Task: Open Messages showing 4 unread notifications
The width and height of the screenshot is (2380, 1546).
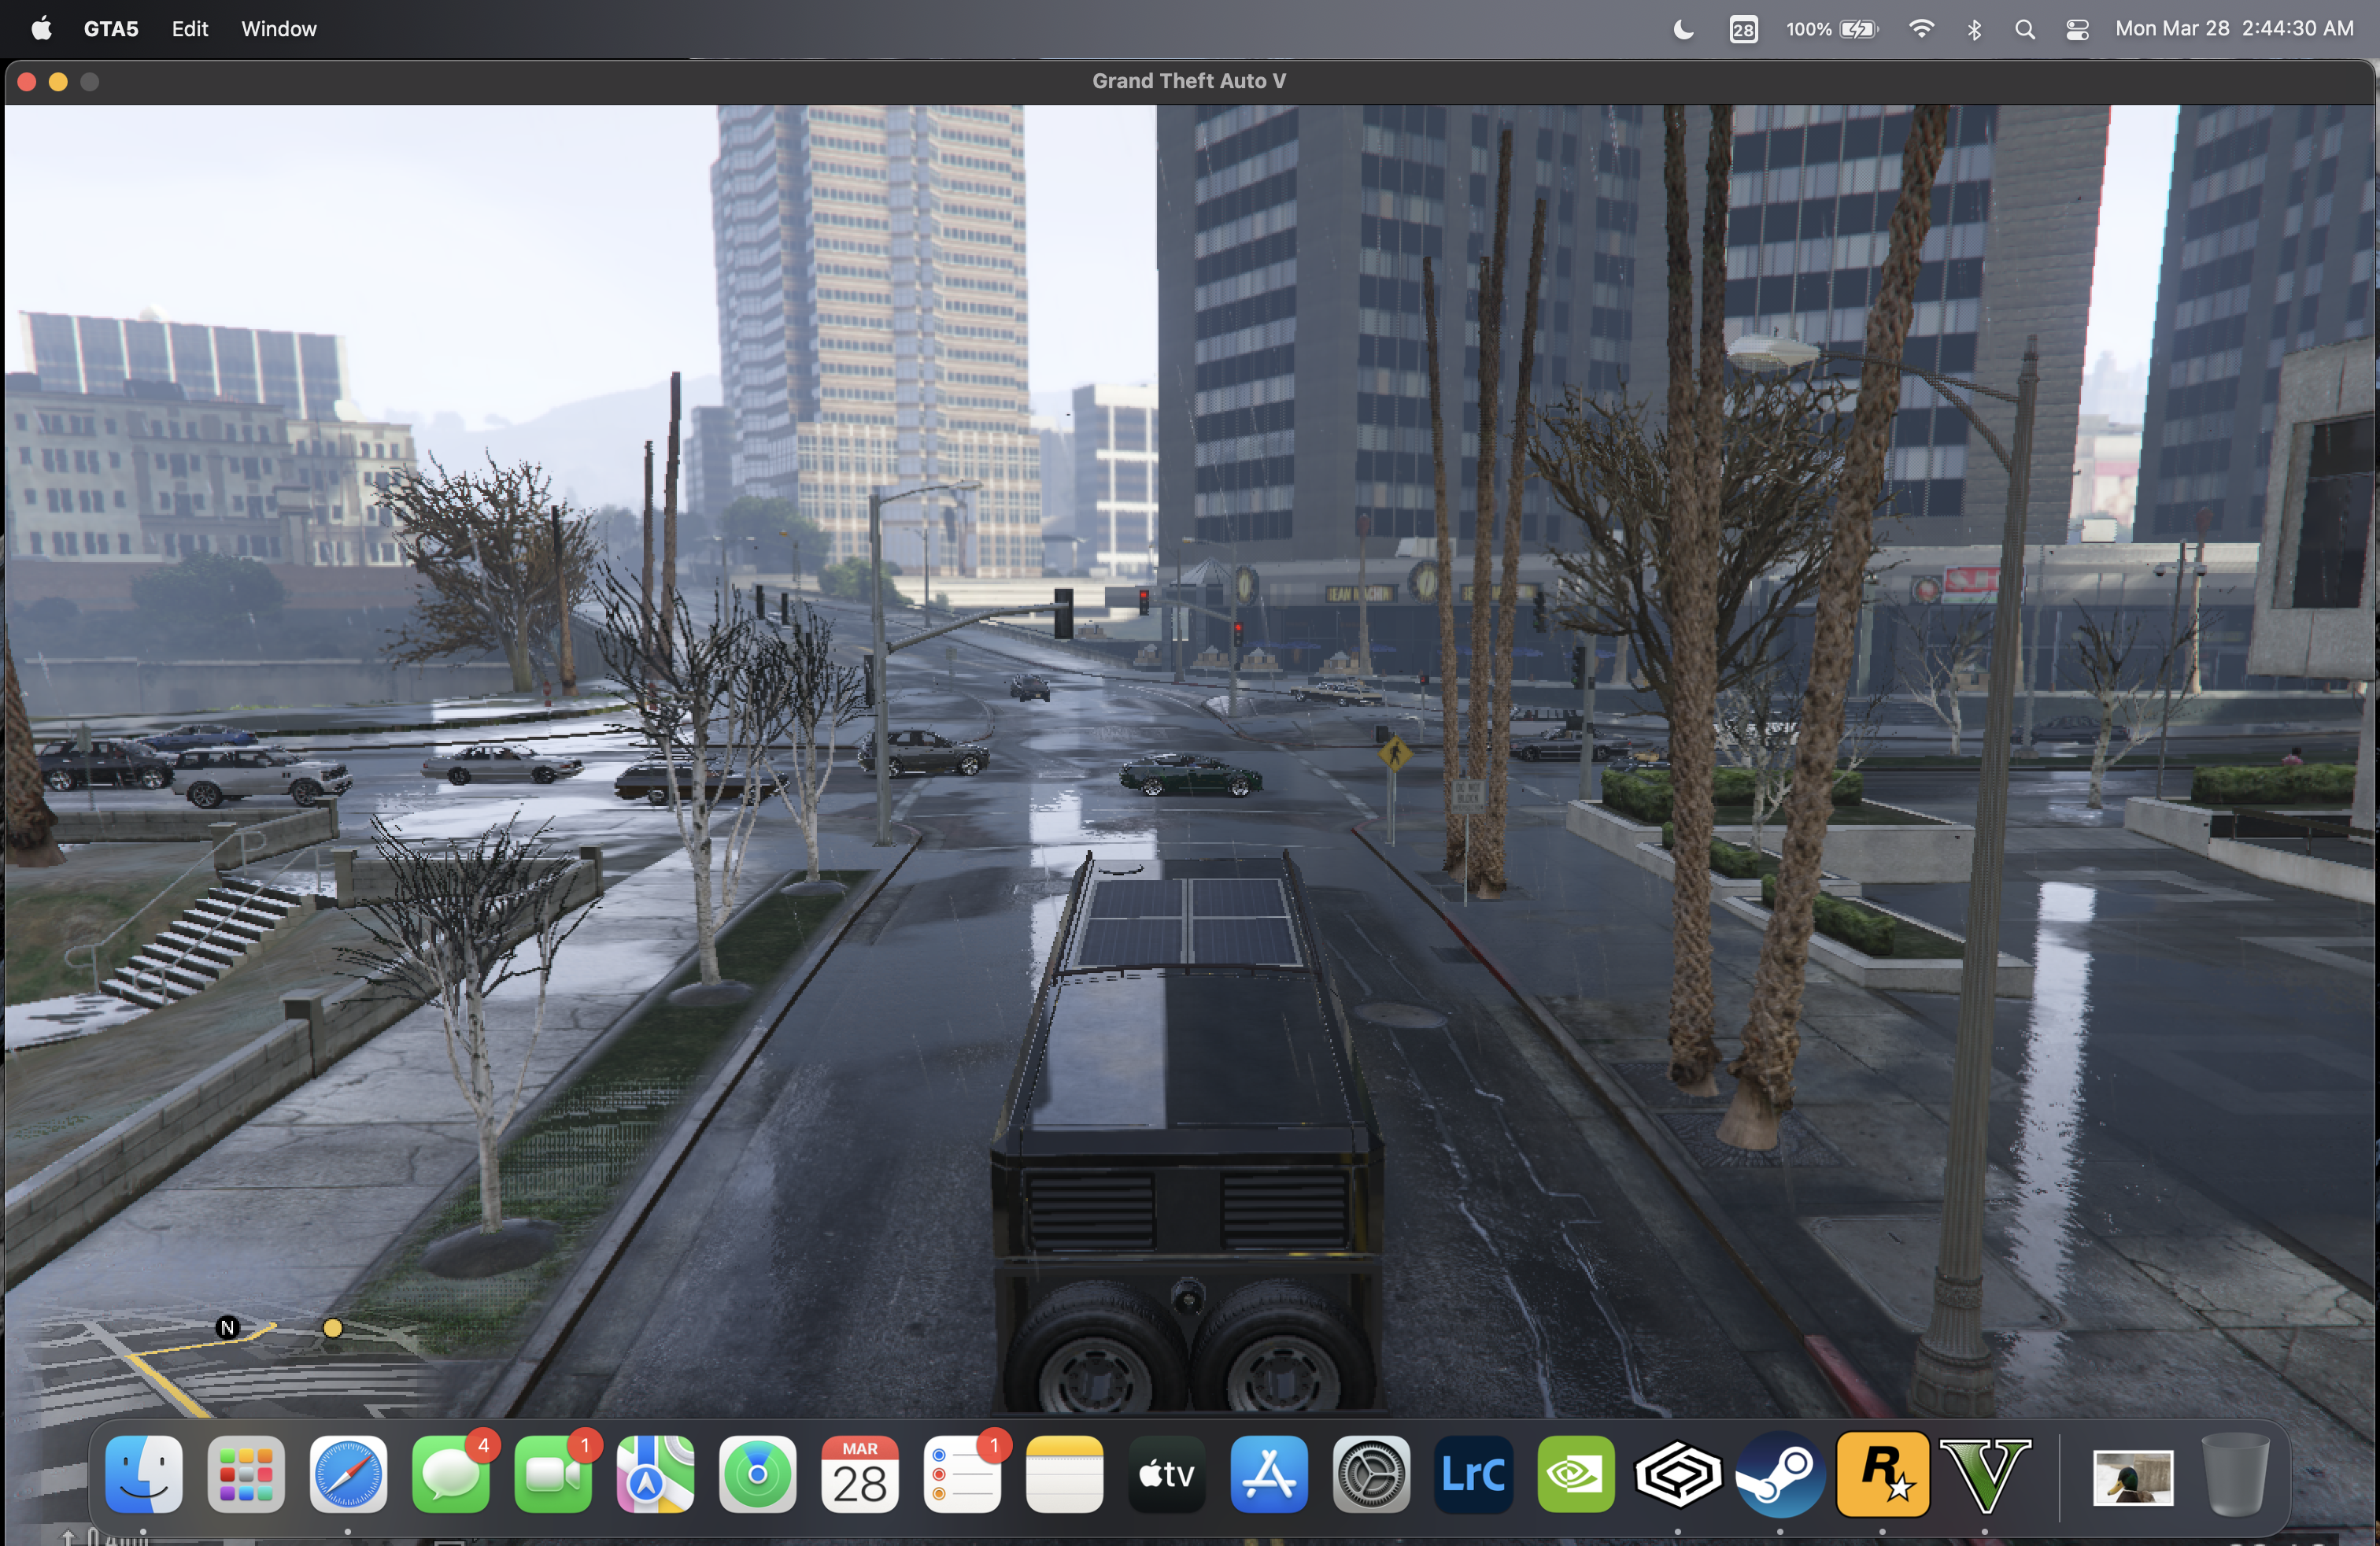Action: [451, 1478]
